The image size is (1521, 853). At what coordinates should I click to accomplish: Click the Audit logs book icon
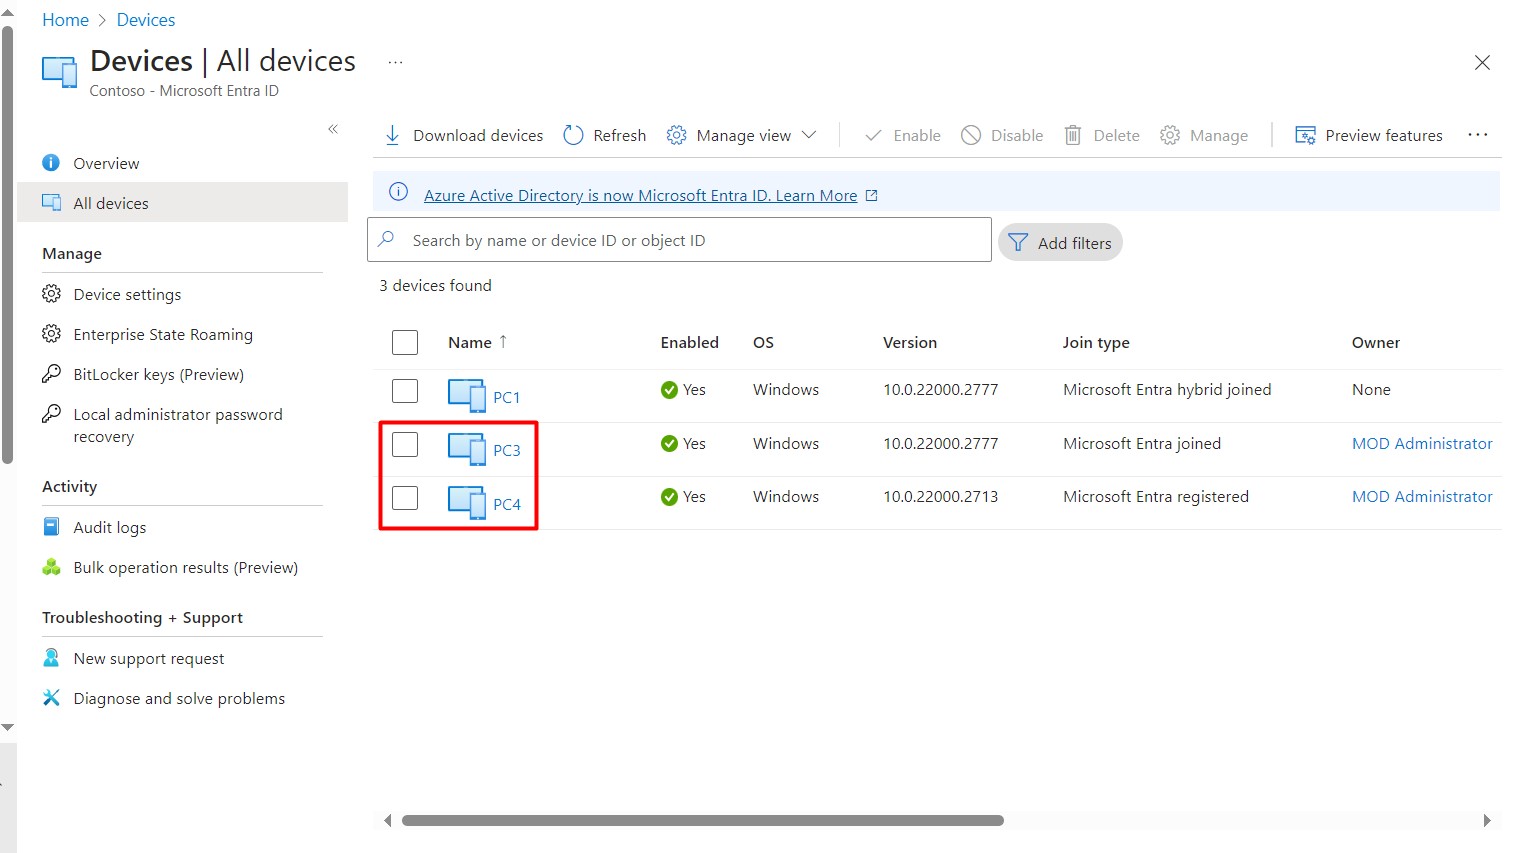pyautogui.click(x=51, y=526)
